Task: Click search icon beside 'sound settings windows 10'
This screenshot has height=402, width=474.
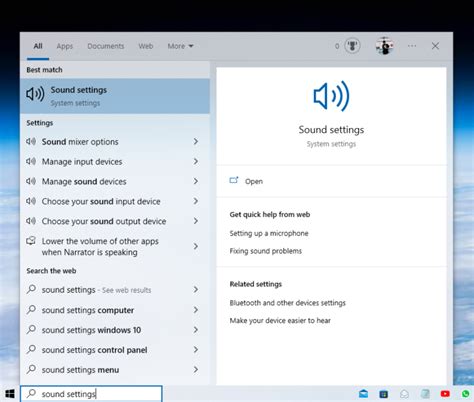Action: point(31,329)
